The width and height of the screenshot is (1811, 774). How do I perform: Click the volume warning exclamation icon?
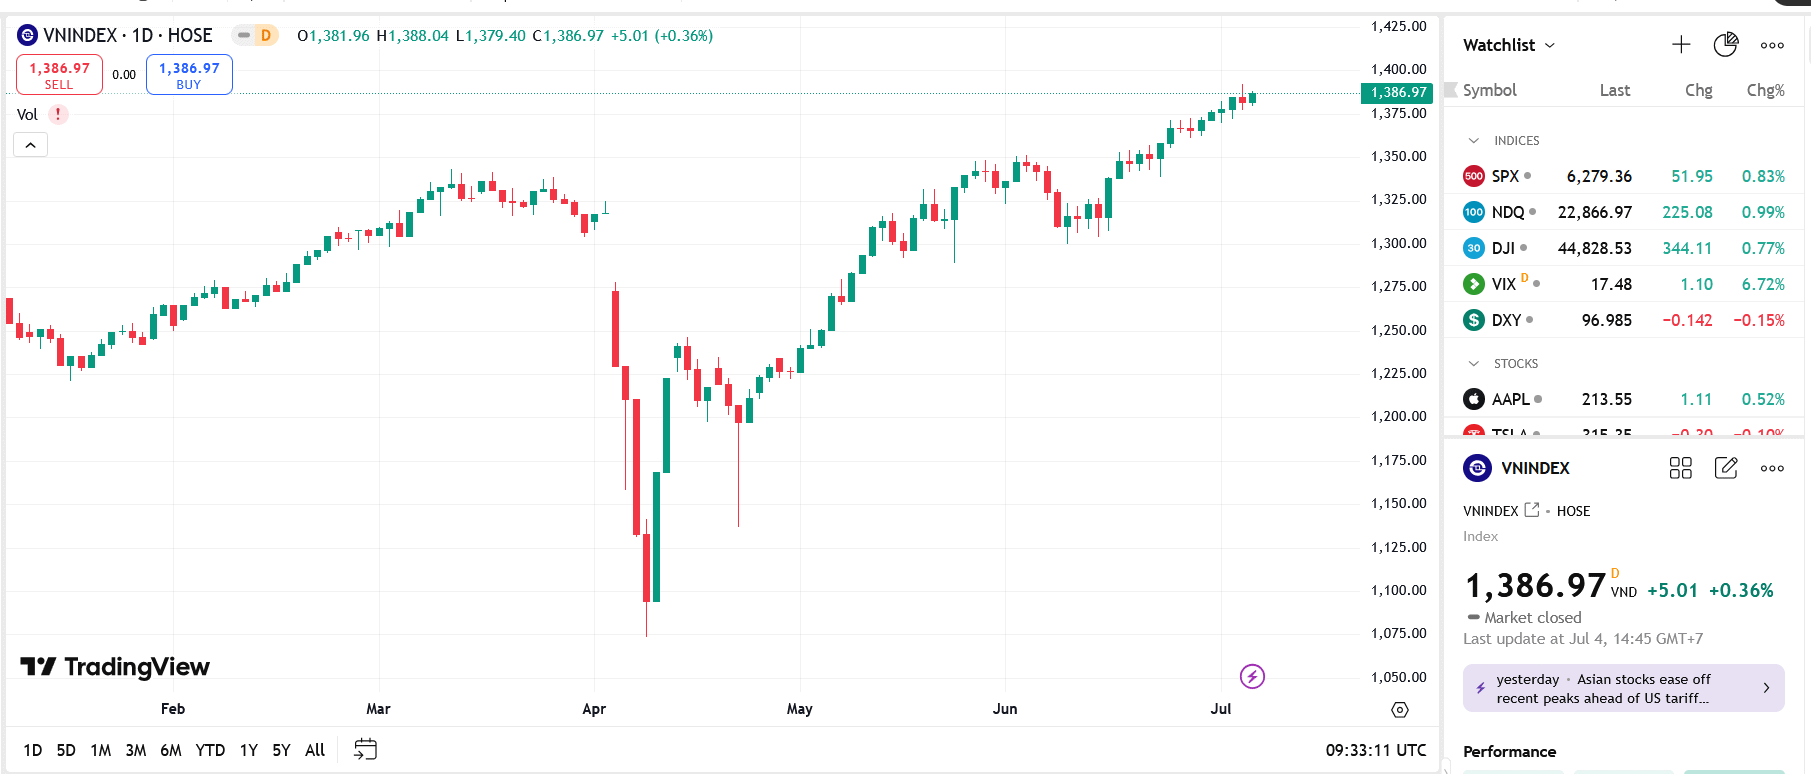click(x=58, y=115)
